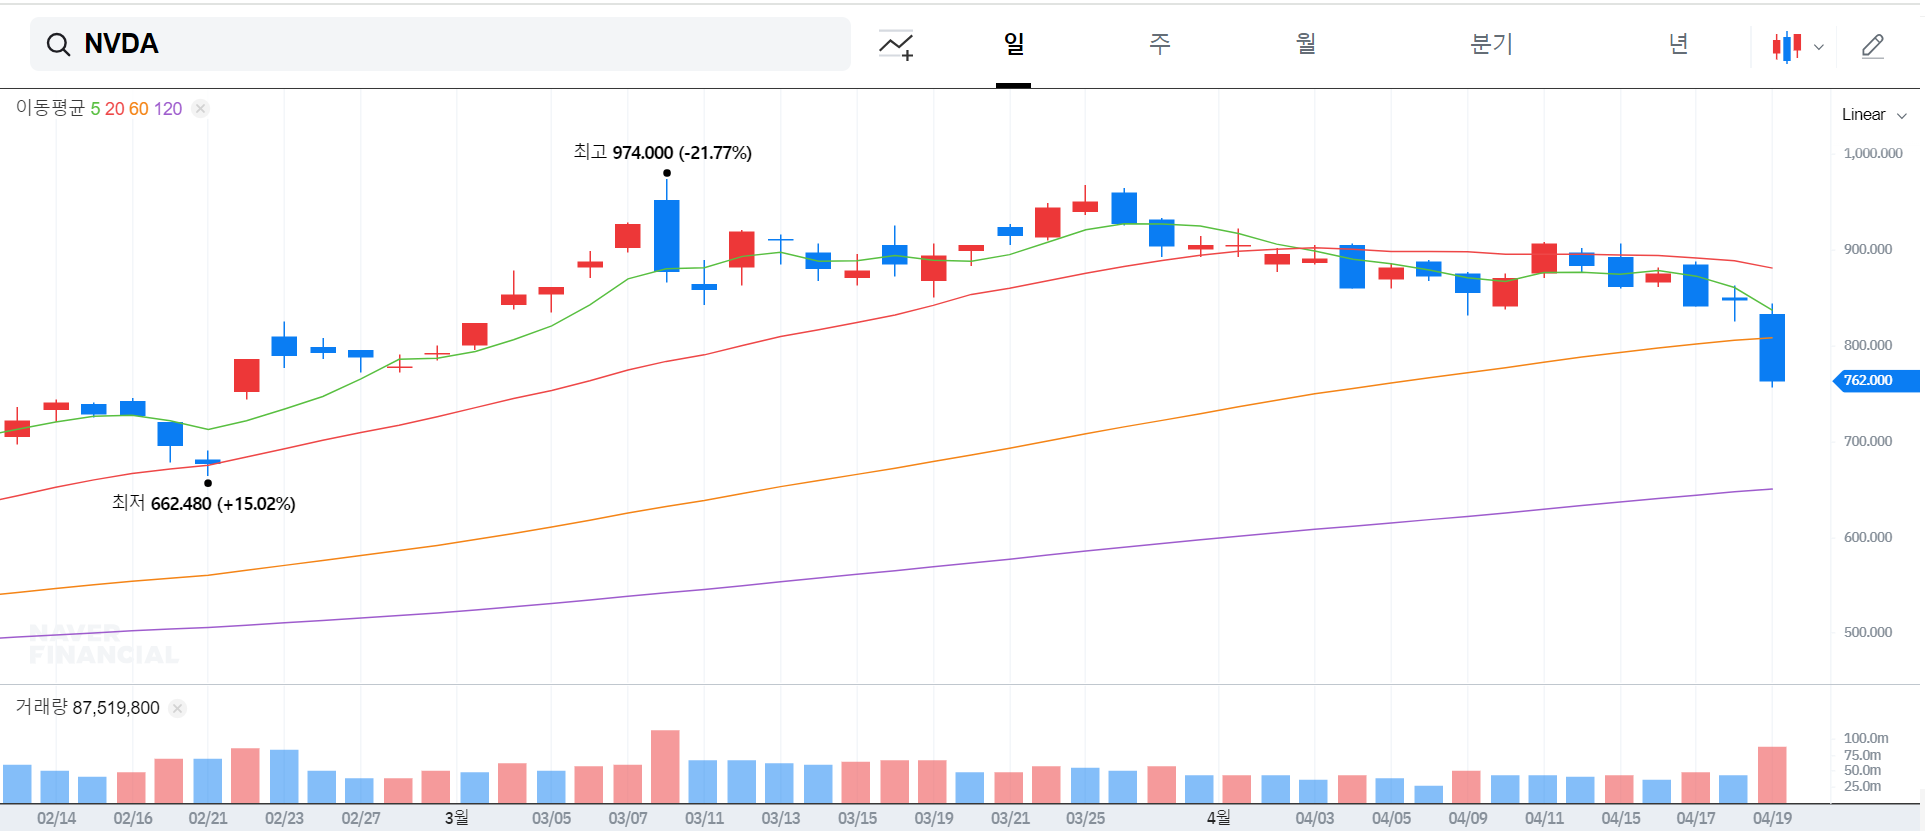
Task: Switch to the 주 weekly tab
Action: click(1159, 44)
